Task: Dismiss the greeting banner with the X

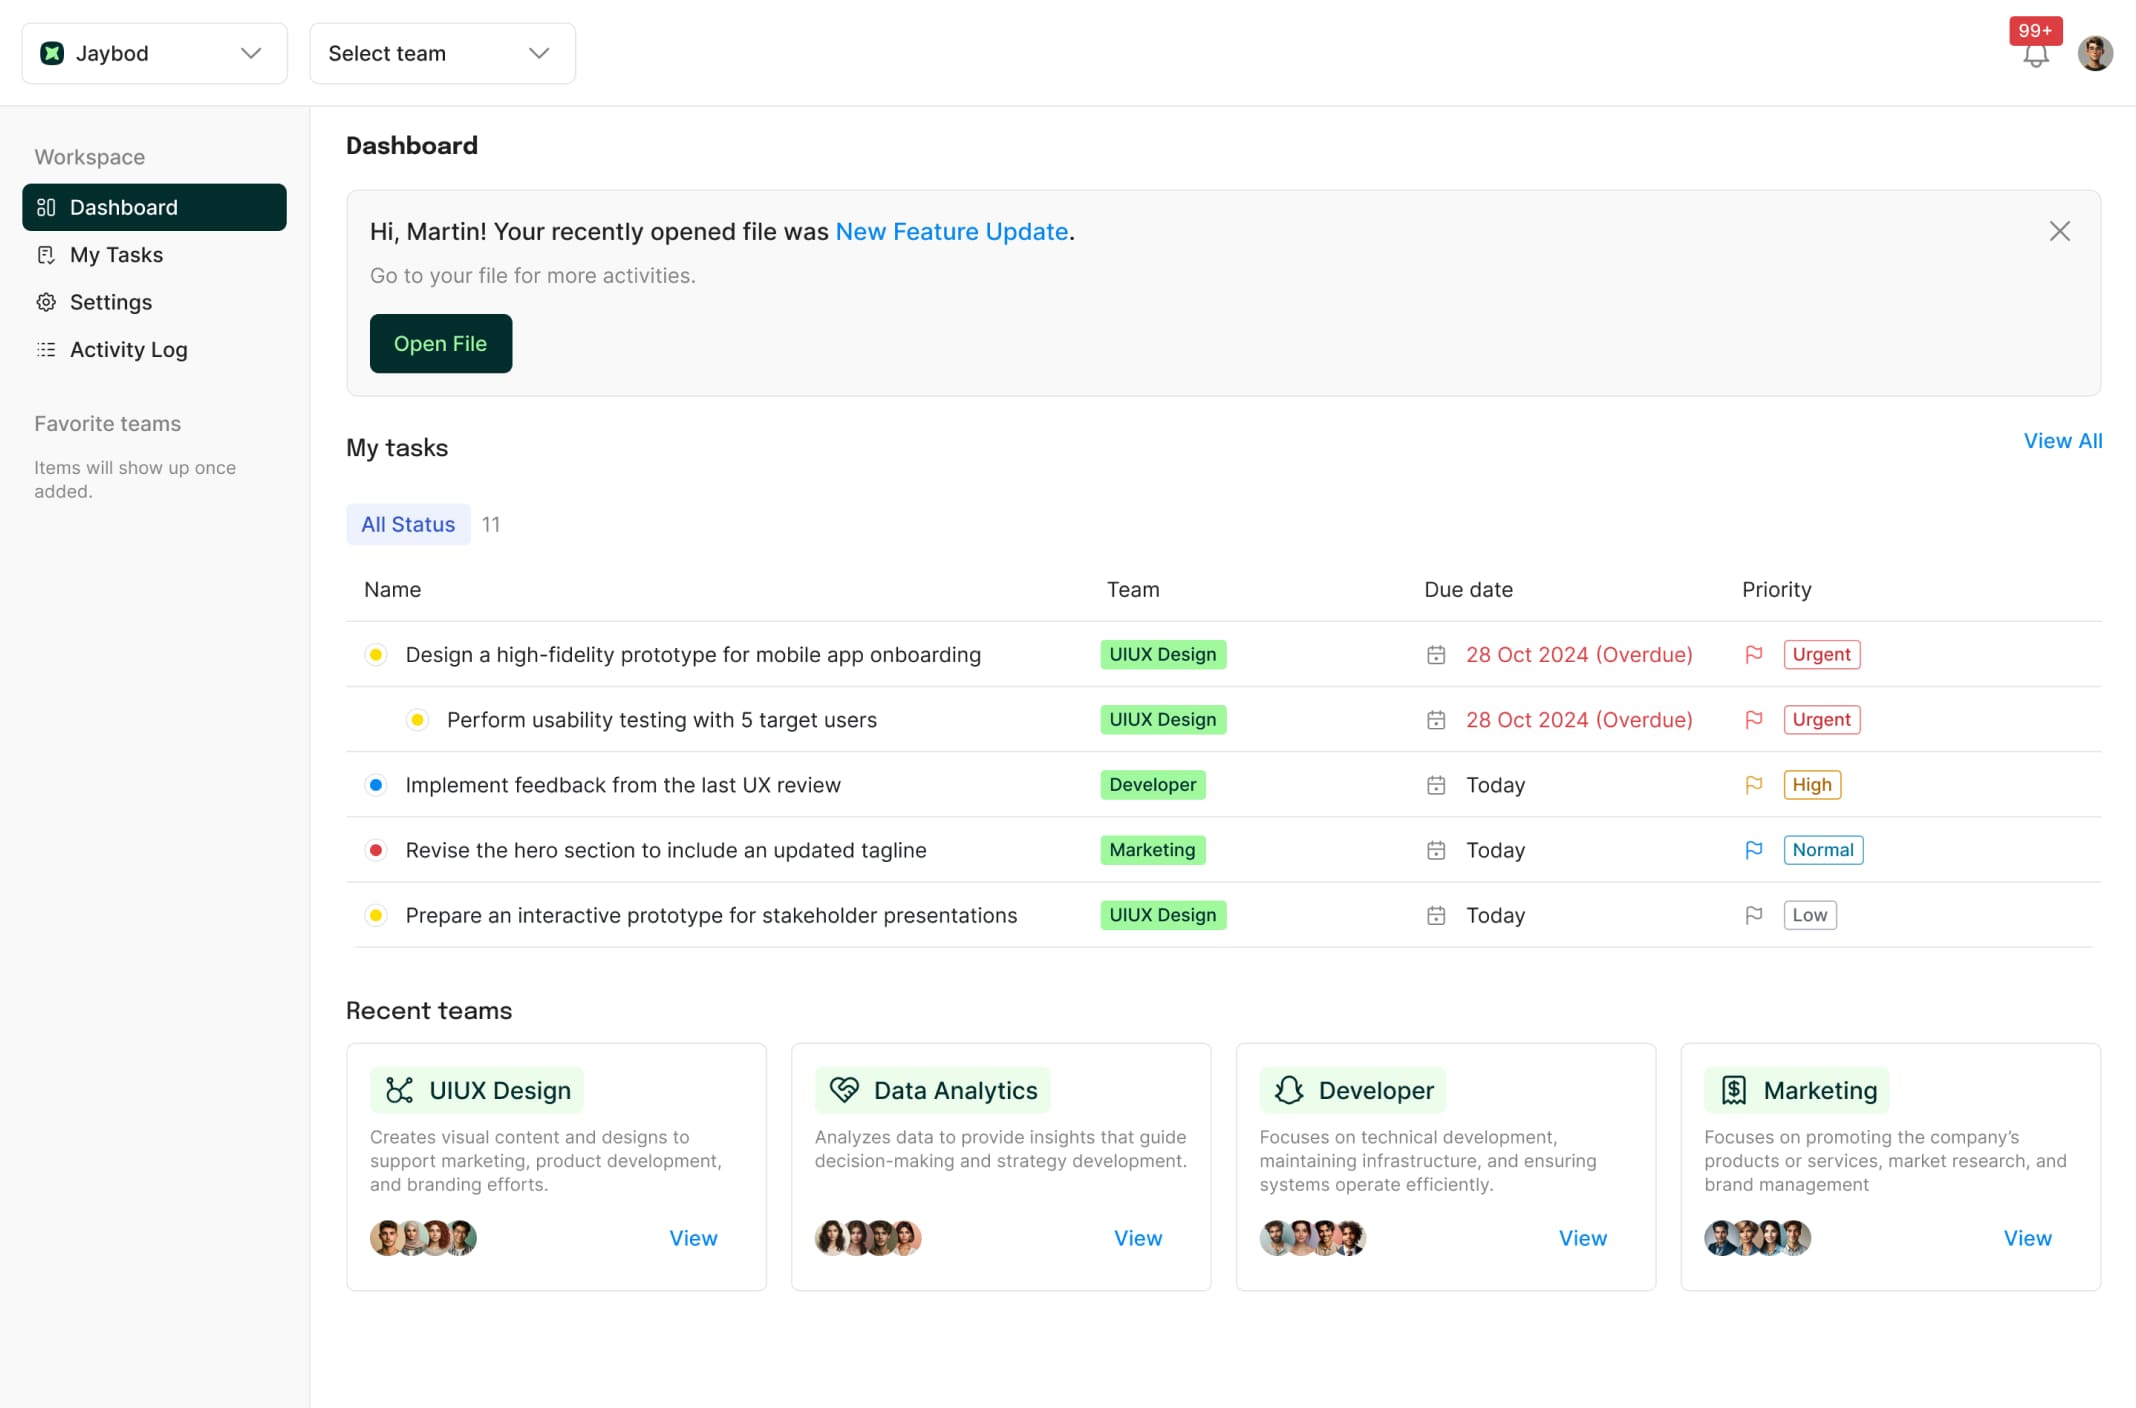Action: (2059, 231)
